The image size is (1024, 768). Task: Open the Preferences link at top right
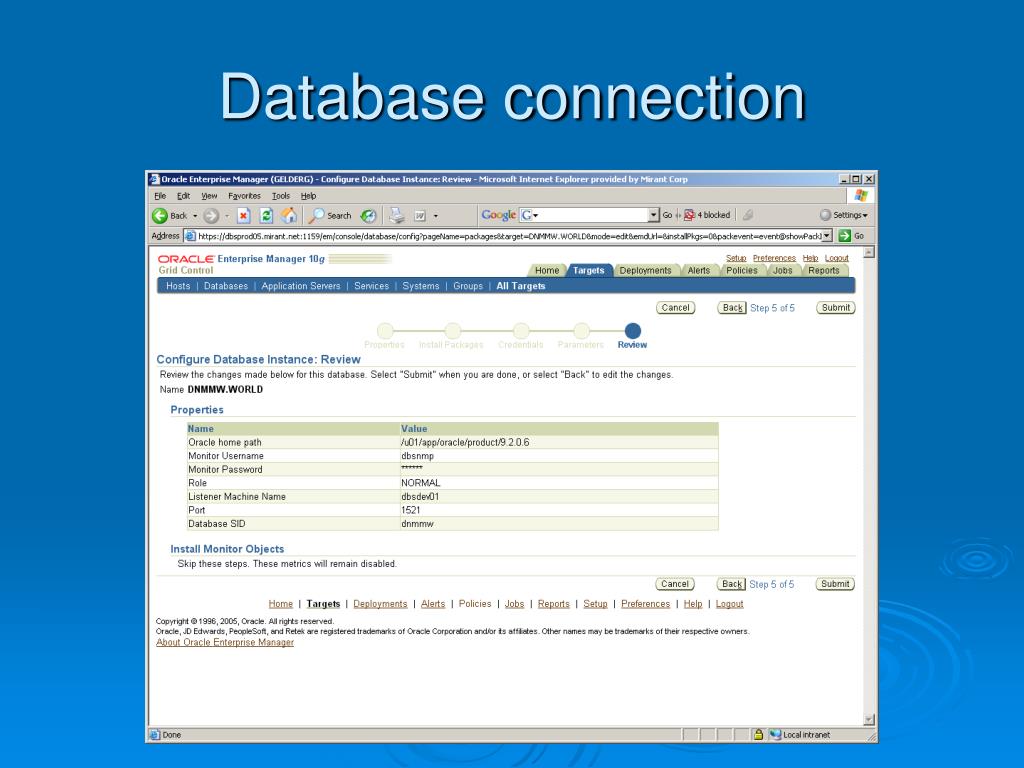[774, 258]
